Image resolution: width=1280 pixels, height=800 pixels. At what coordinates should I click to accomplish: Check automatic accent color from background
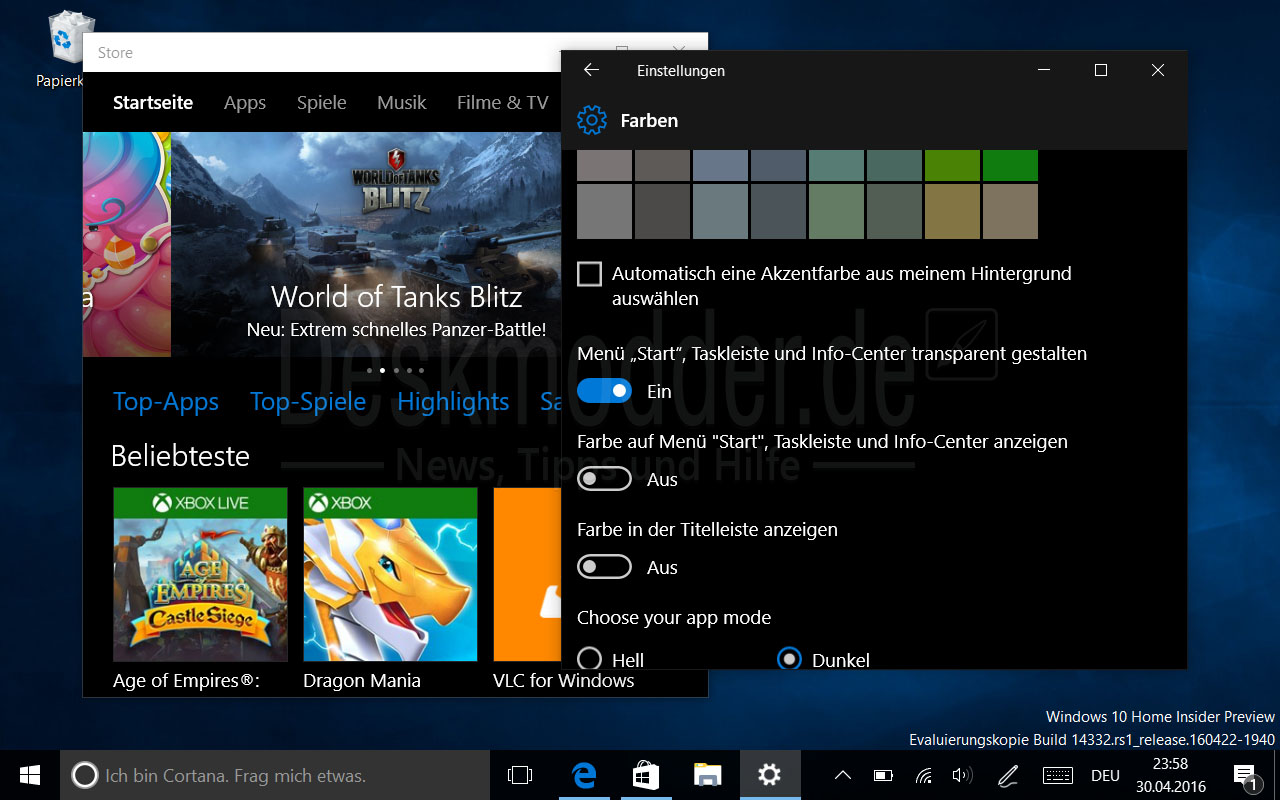[590, 274]
